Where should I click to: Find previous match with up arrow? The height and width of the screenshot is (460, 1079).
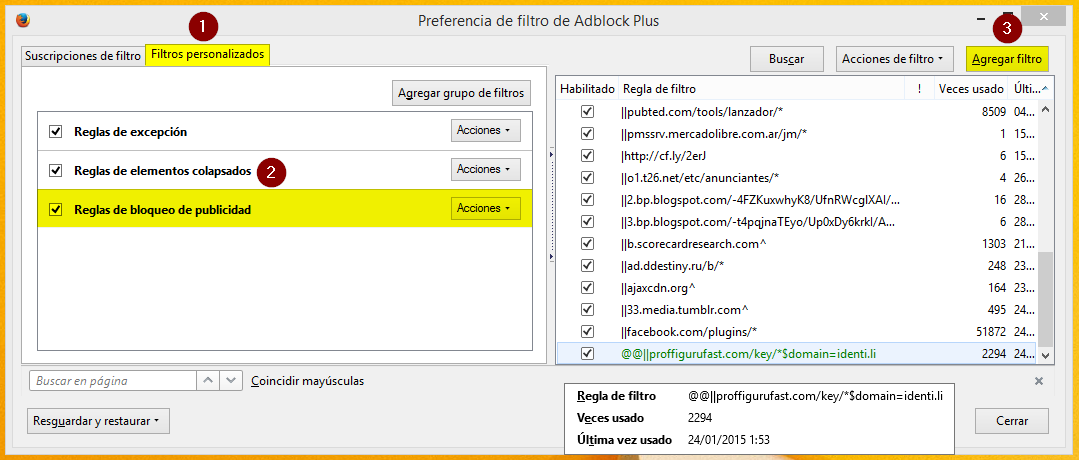208,381
